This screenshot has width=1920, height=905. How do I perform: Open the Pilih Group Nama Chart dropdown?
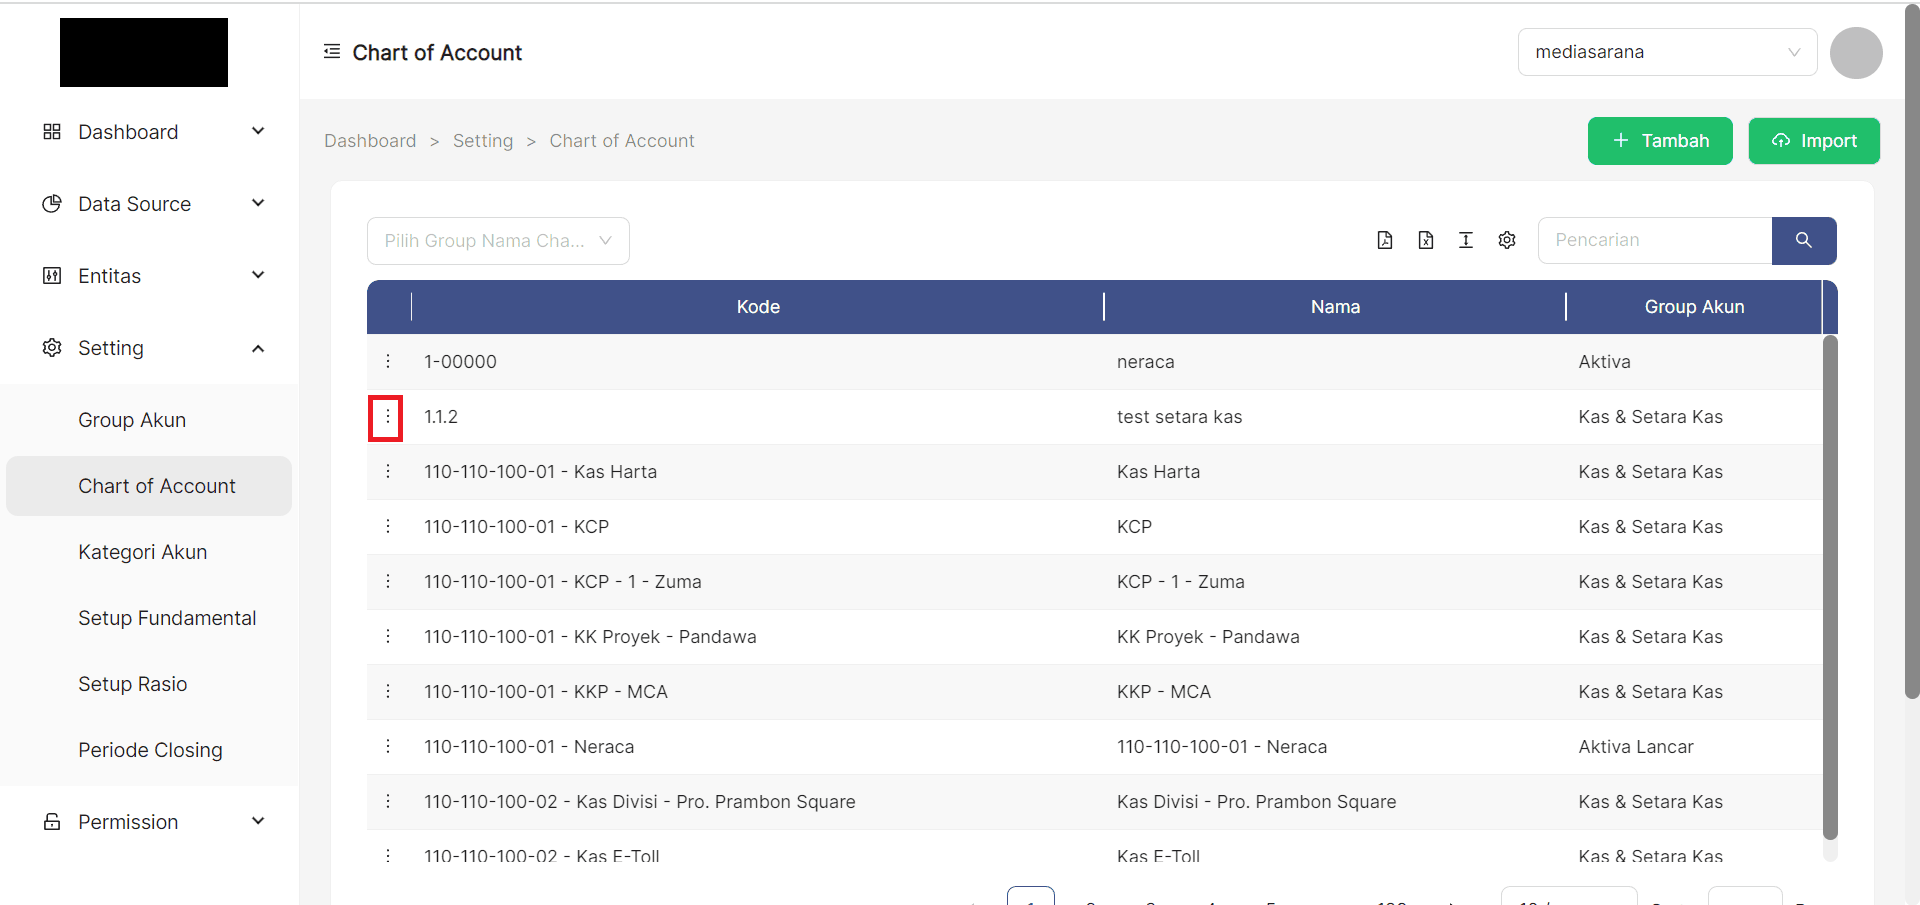(x=498, y=241)
